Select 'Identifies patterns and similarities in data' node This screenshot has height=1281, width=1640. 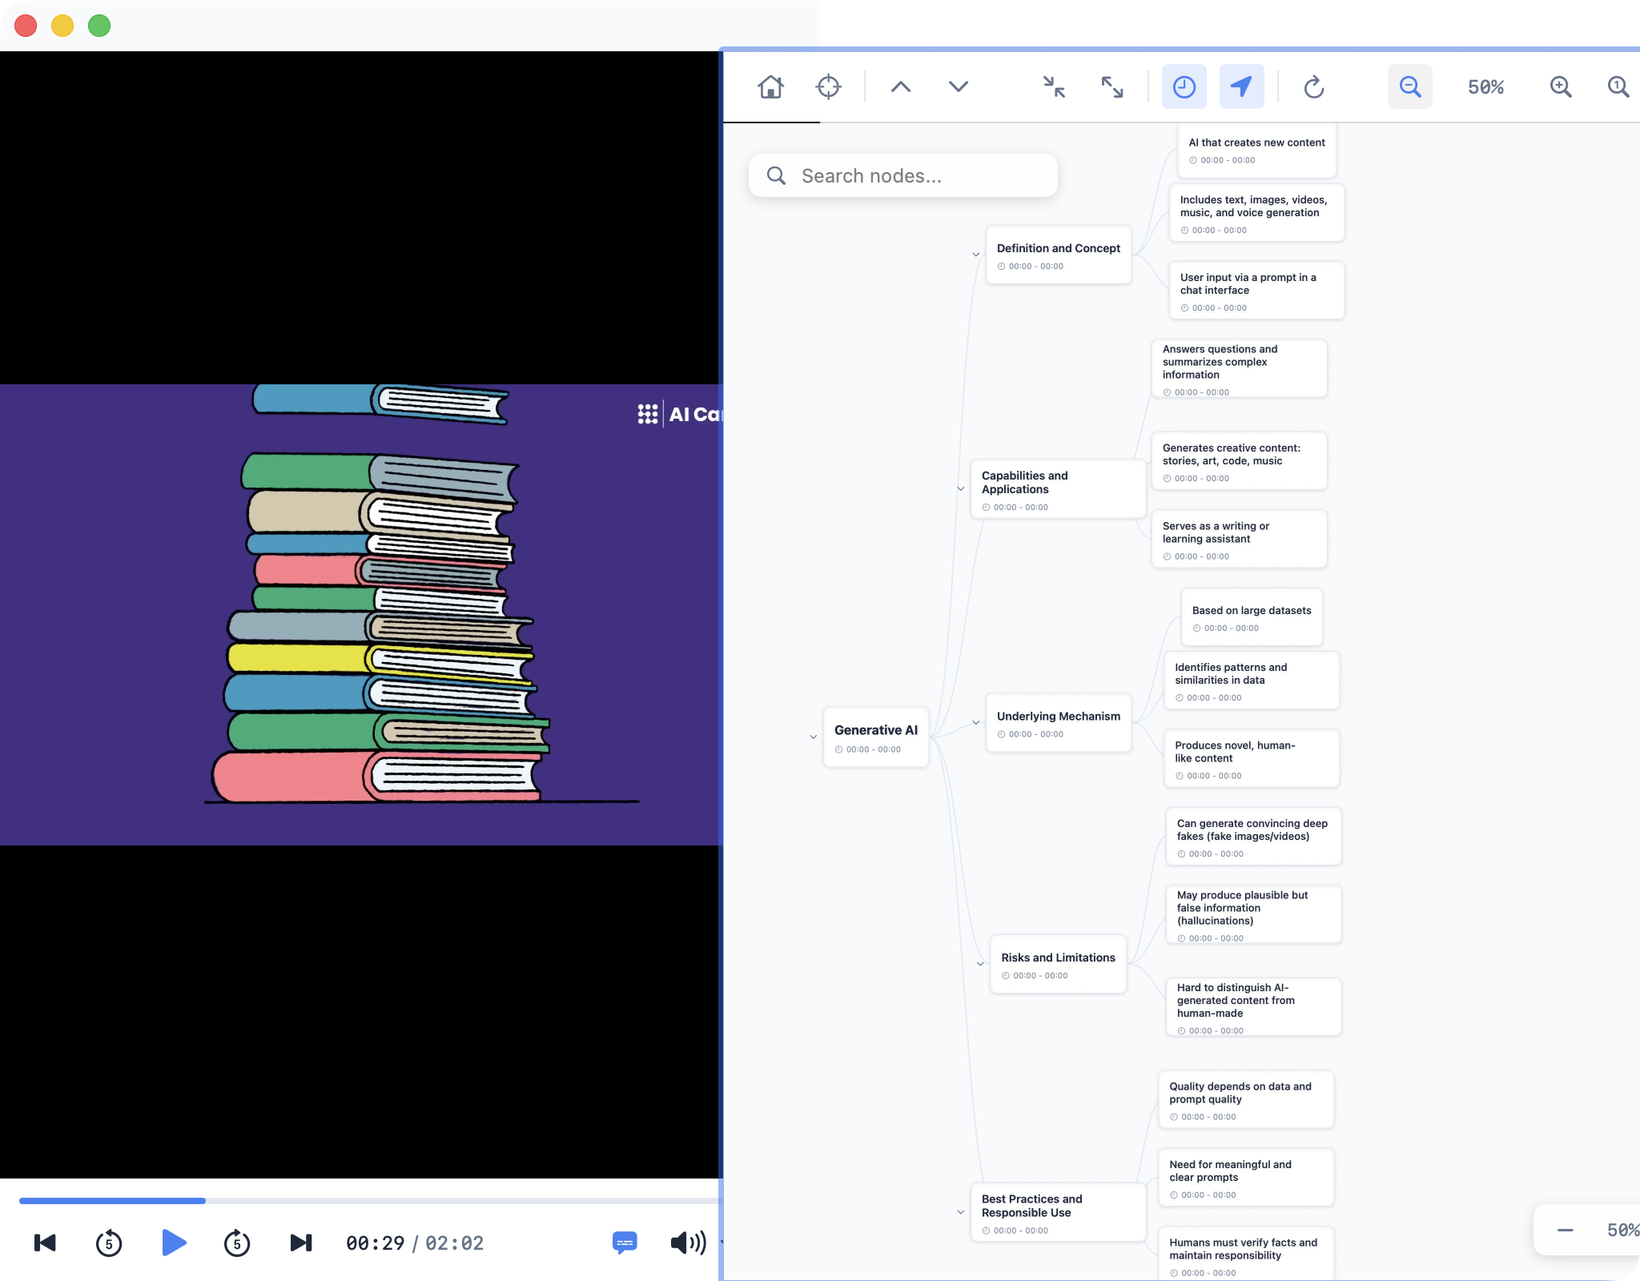tap(1251, 681)
